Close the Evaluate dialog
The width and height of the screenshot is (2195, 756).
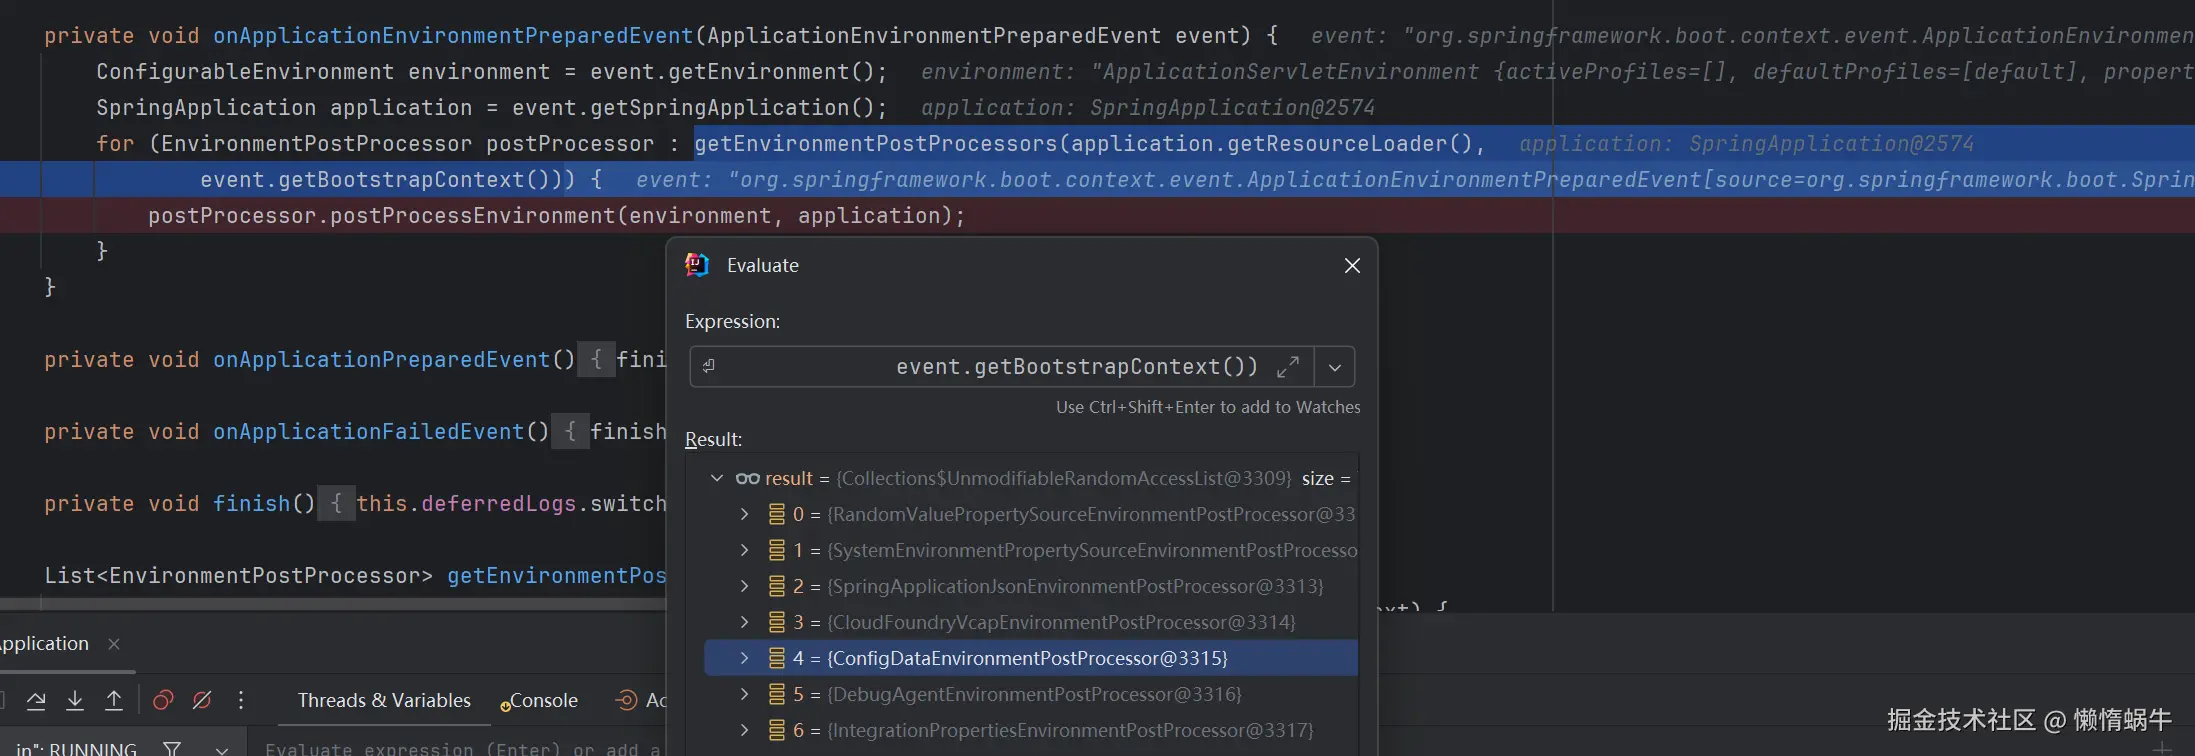(1352, 265)
